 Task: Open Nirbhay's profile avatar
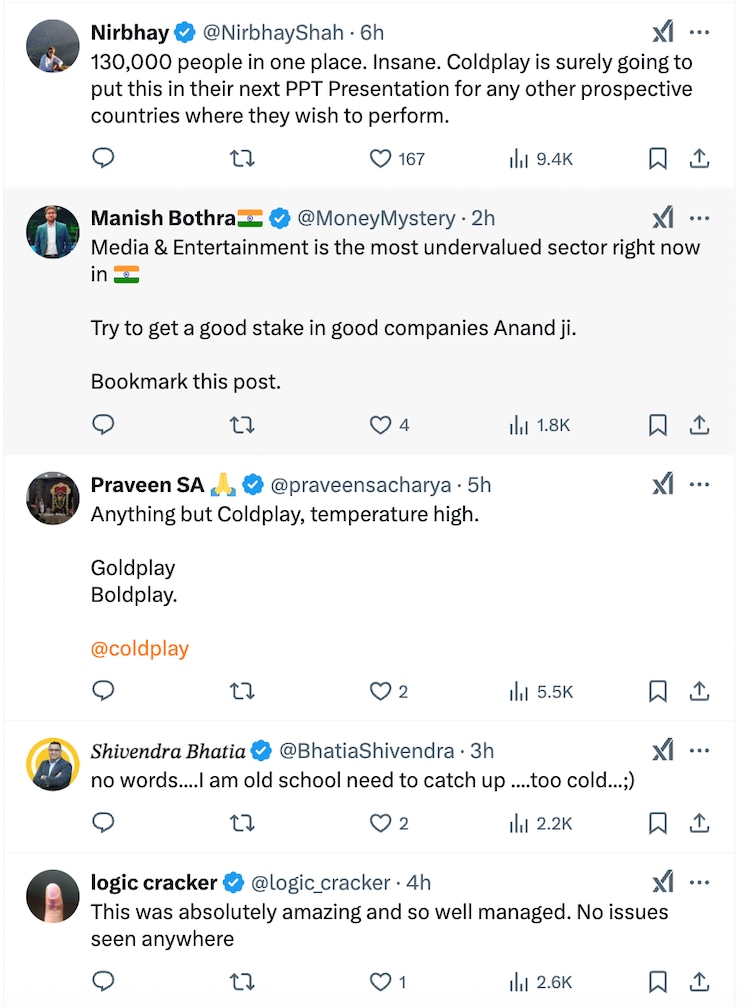[53, 45]
